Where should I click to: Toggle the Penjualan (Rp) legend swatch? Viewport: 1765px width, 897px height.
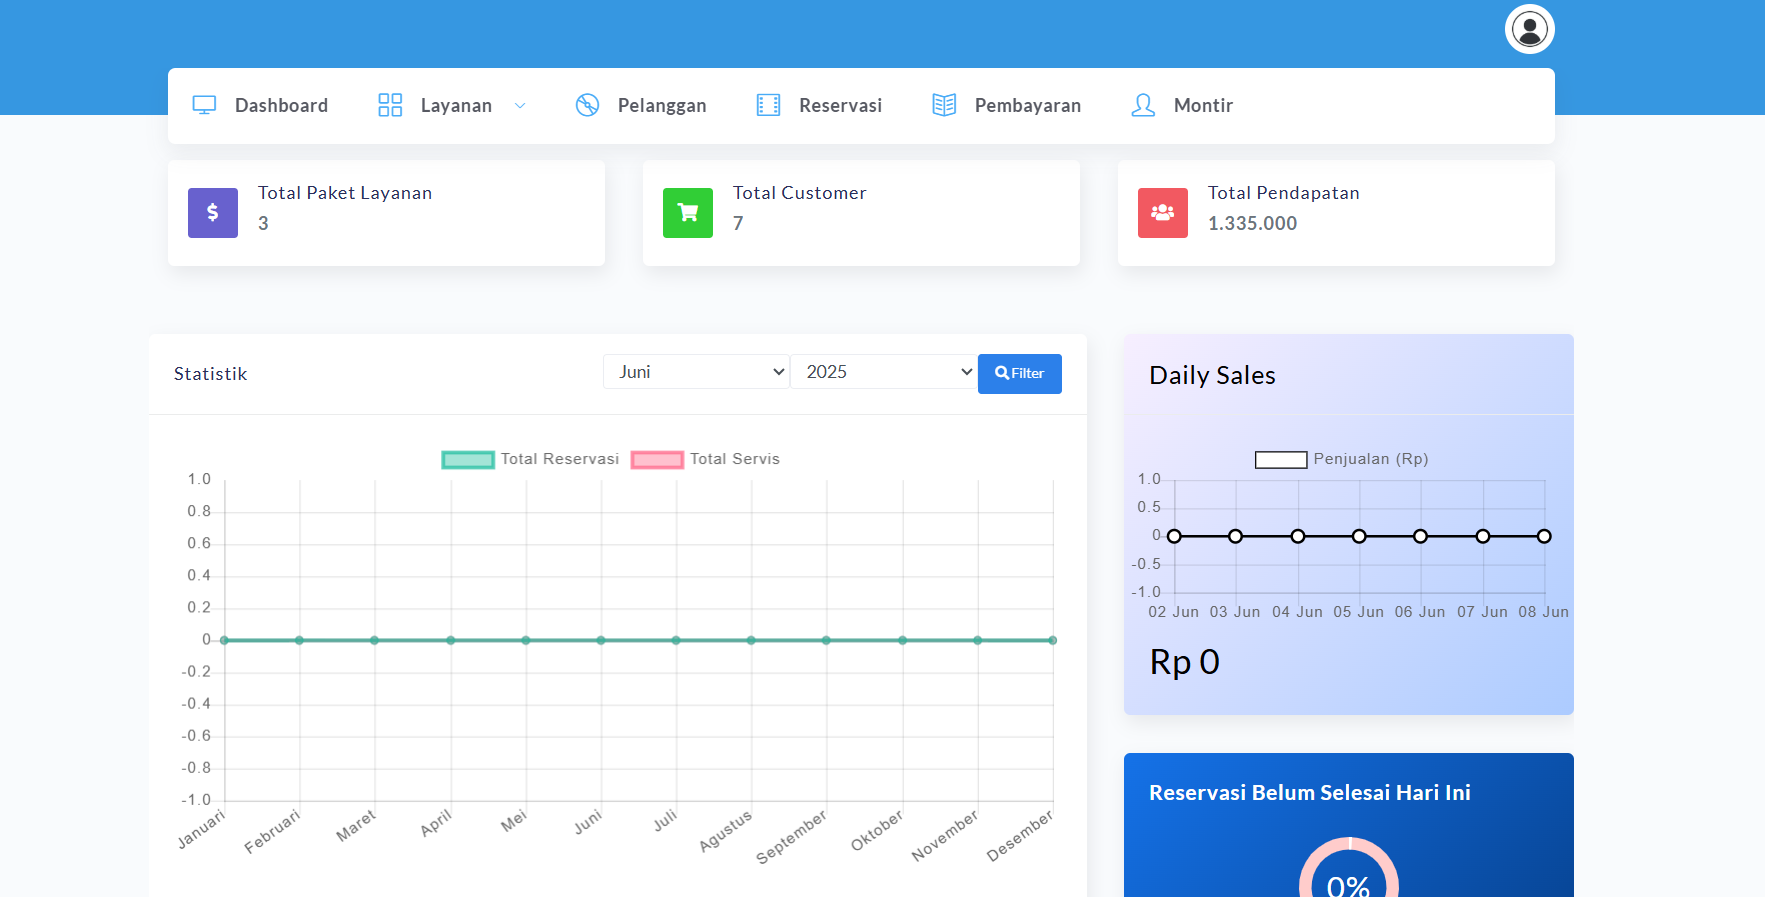tap(1281, 460)
